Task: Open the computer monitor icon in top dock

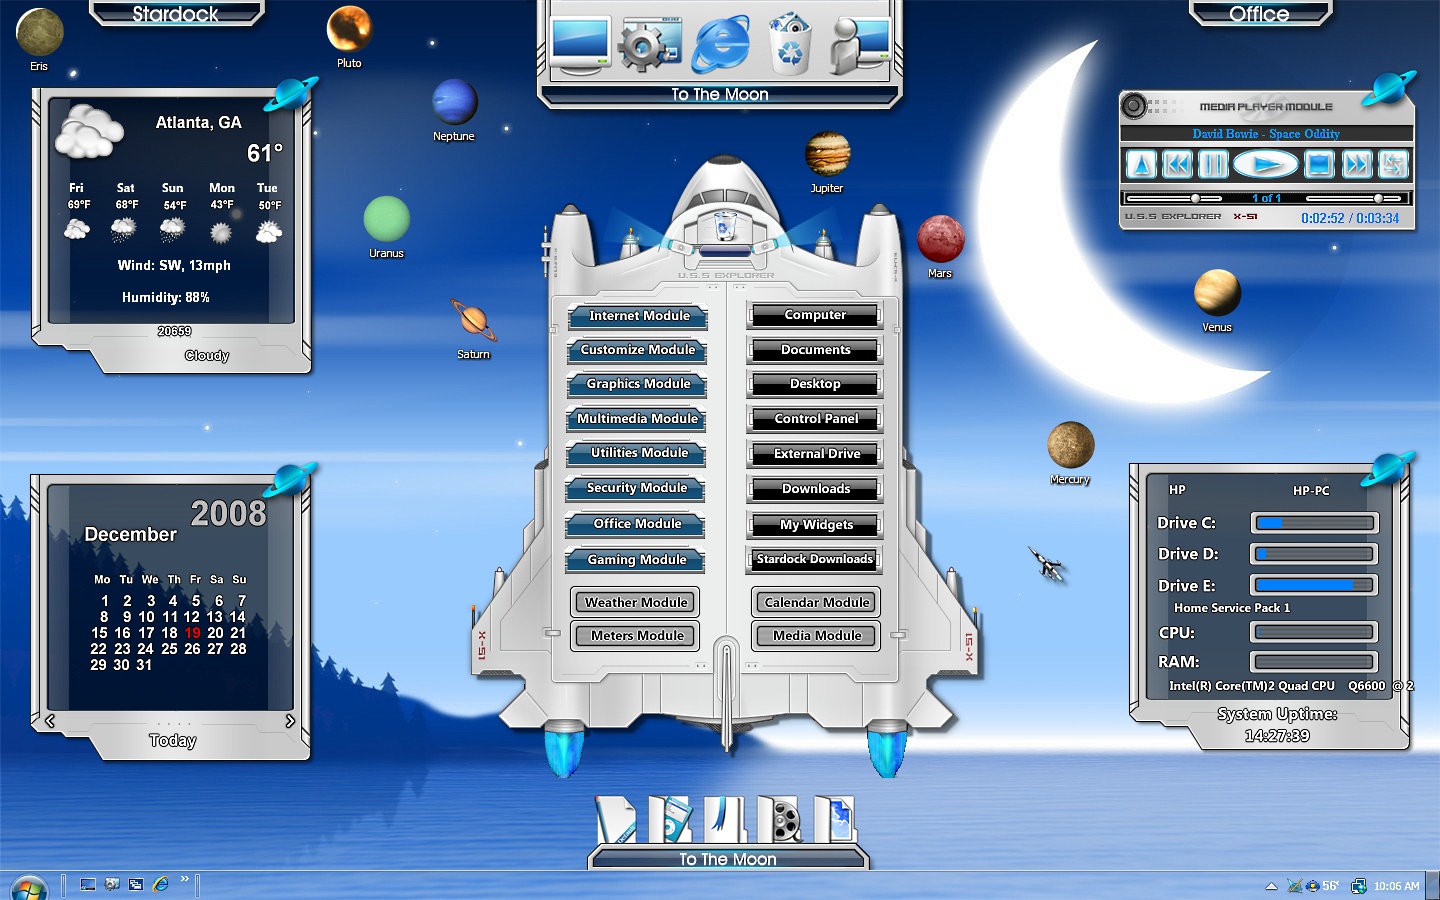Action: tap(580, 45)
